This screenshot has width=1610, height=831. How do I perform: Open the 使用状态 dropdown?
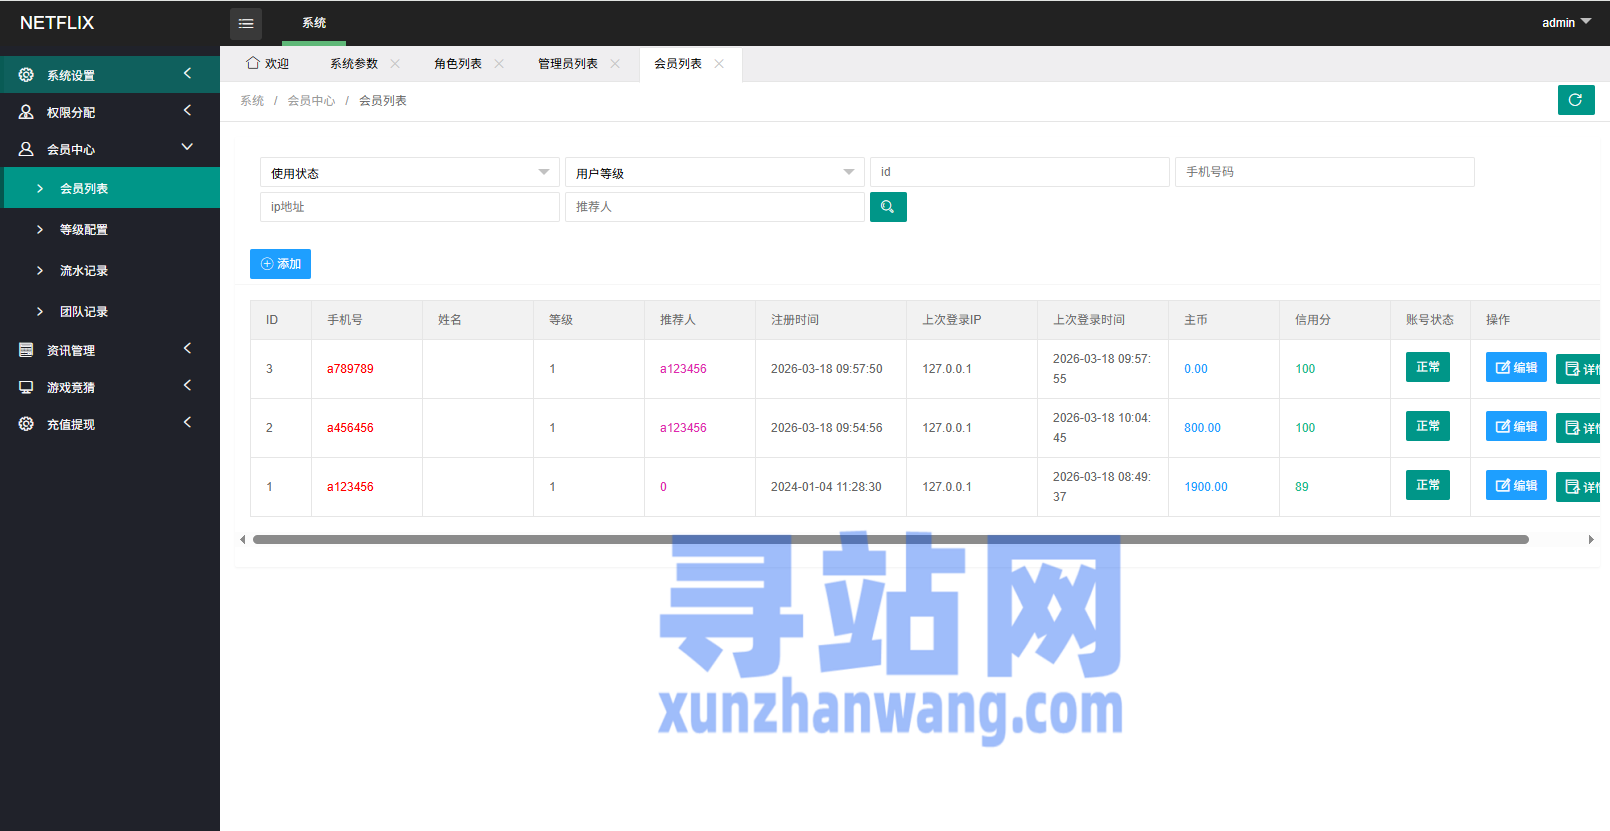(409, 173)
